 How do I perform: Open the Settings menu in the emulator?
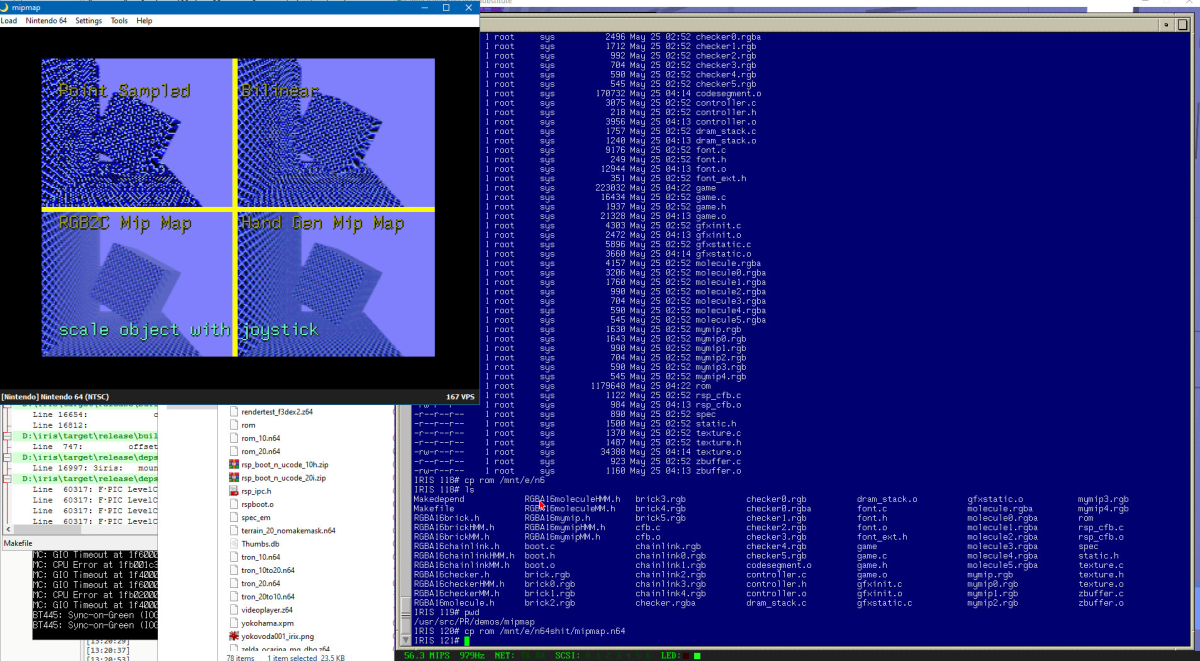88,20
